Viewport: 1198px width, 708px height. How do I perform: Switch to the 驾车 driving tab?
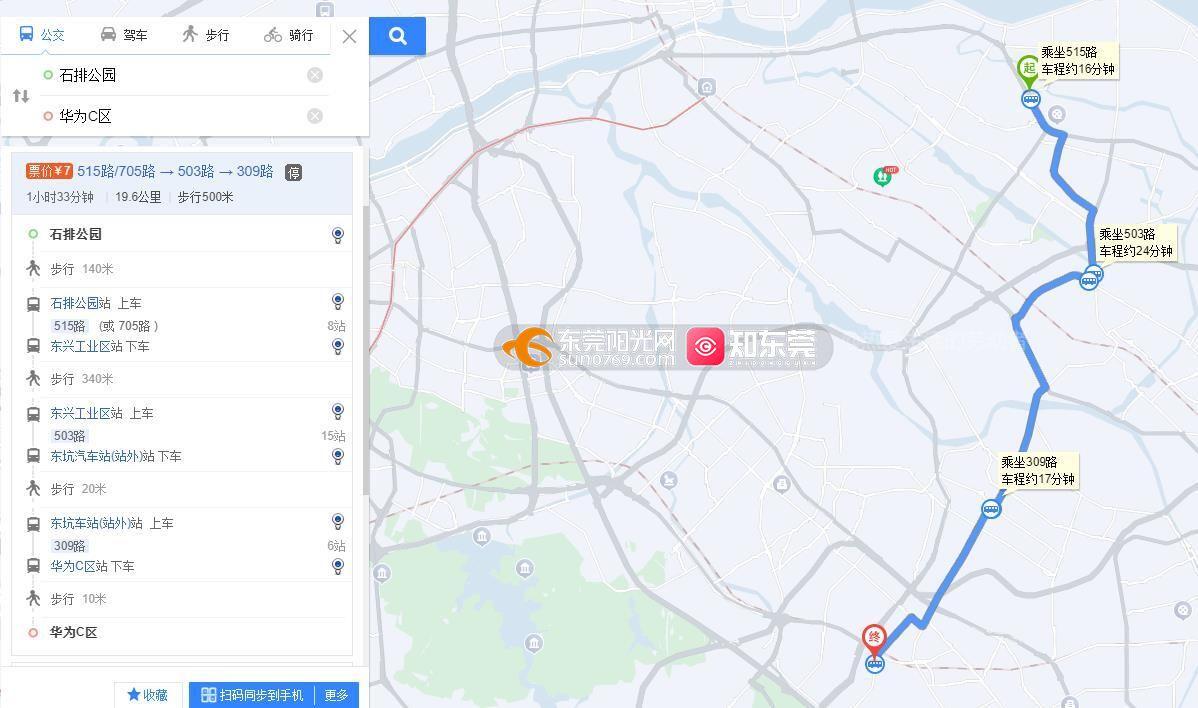click(125, 35)
